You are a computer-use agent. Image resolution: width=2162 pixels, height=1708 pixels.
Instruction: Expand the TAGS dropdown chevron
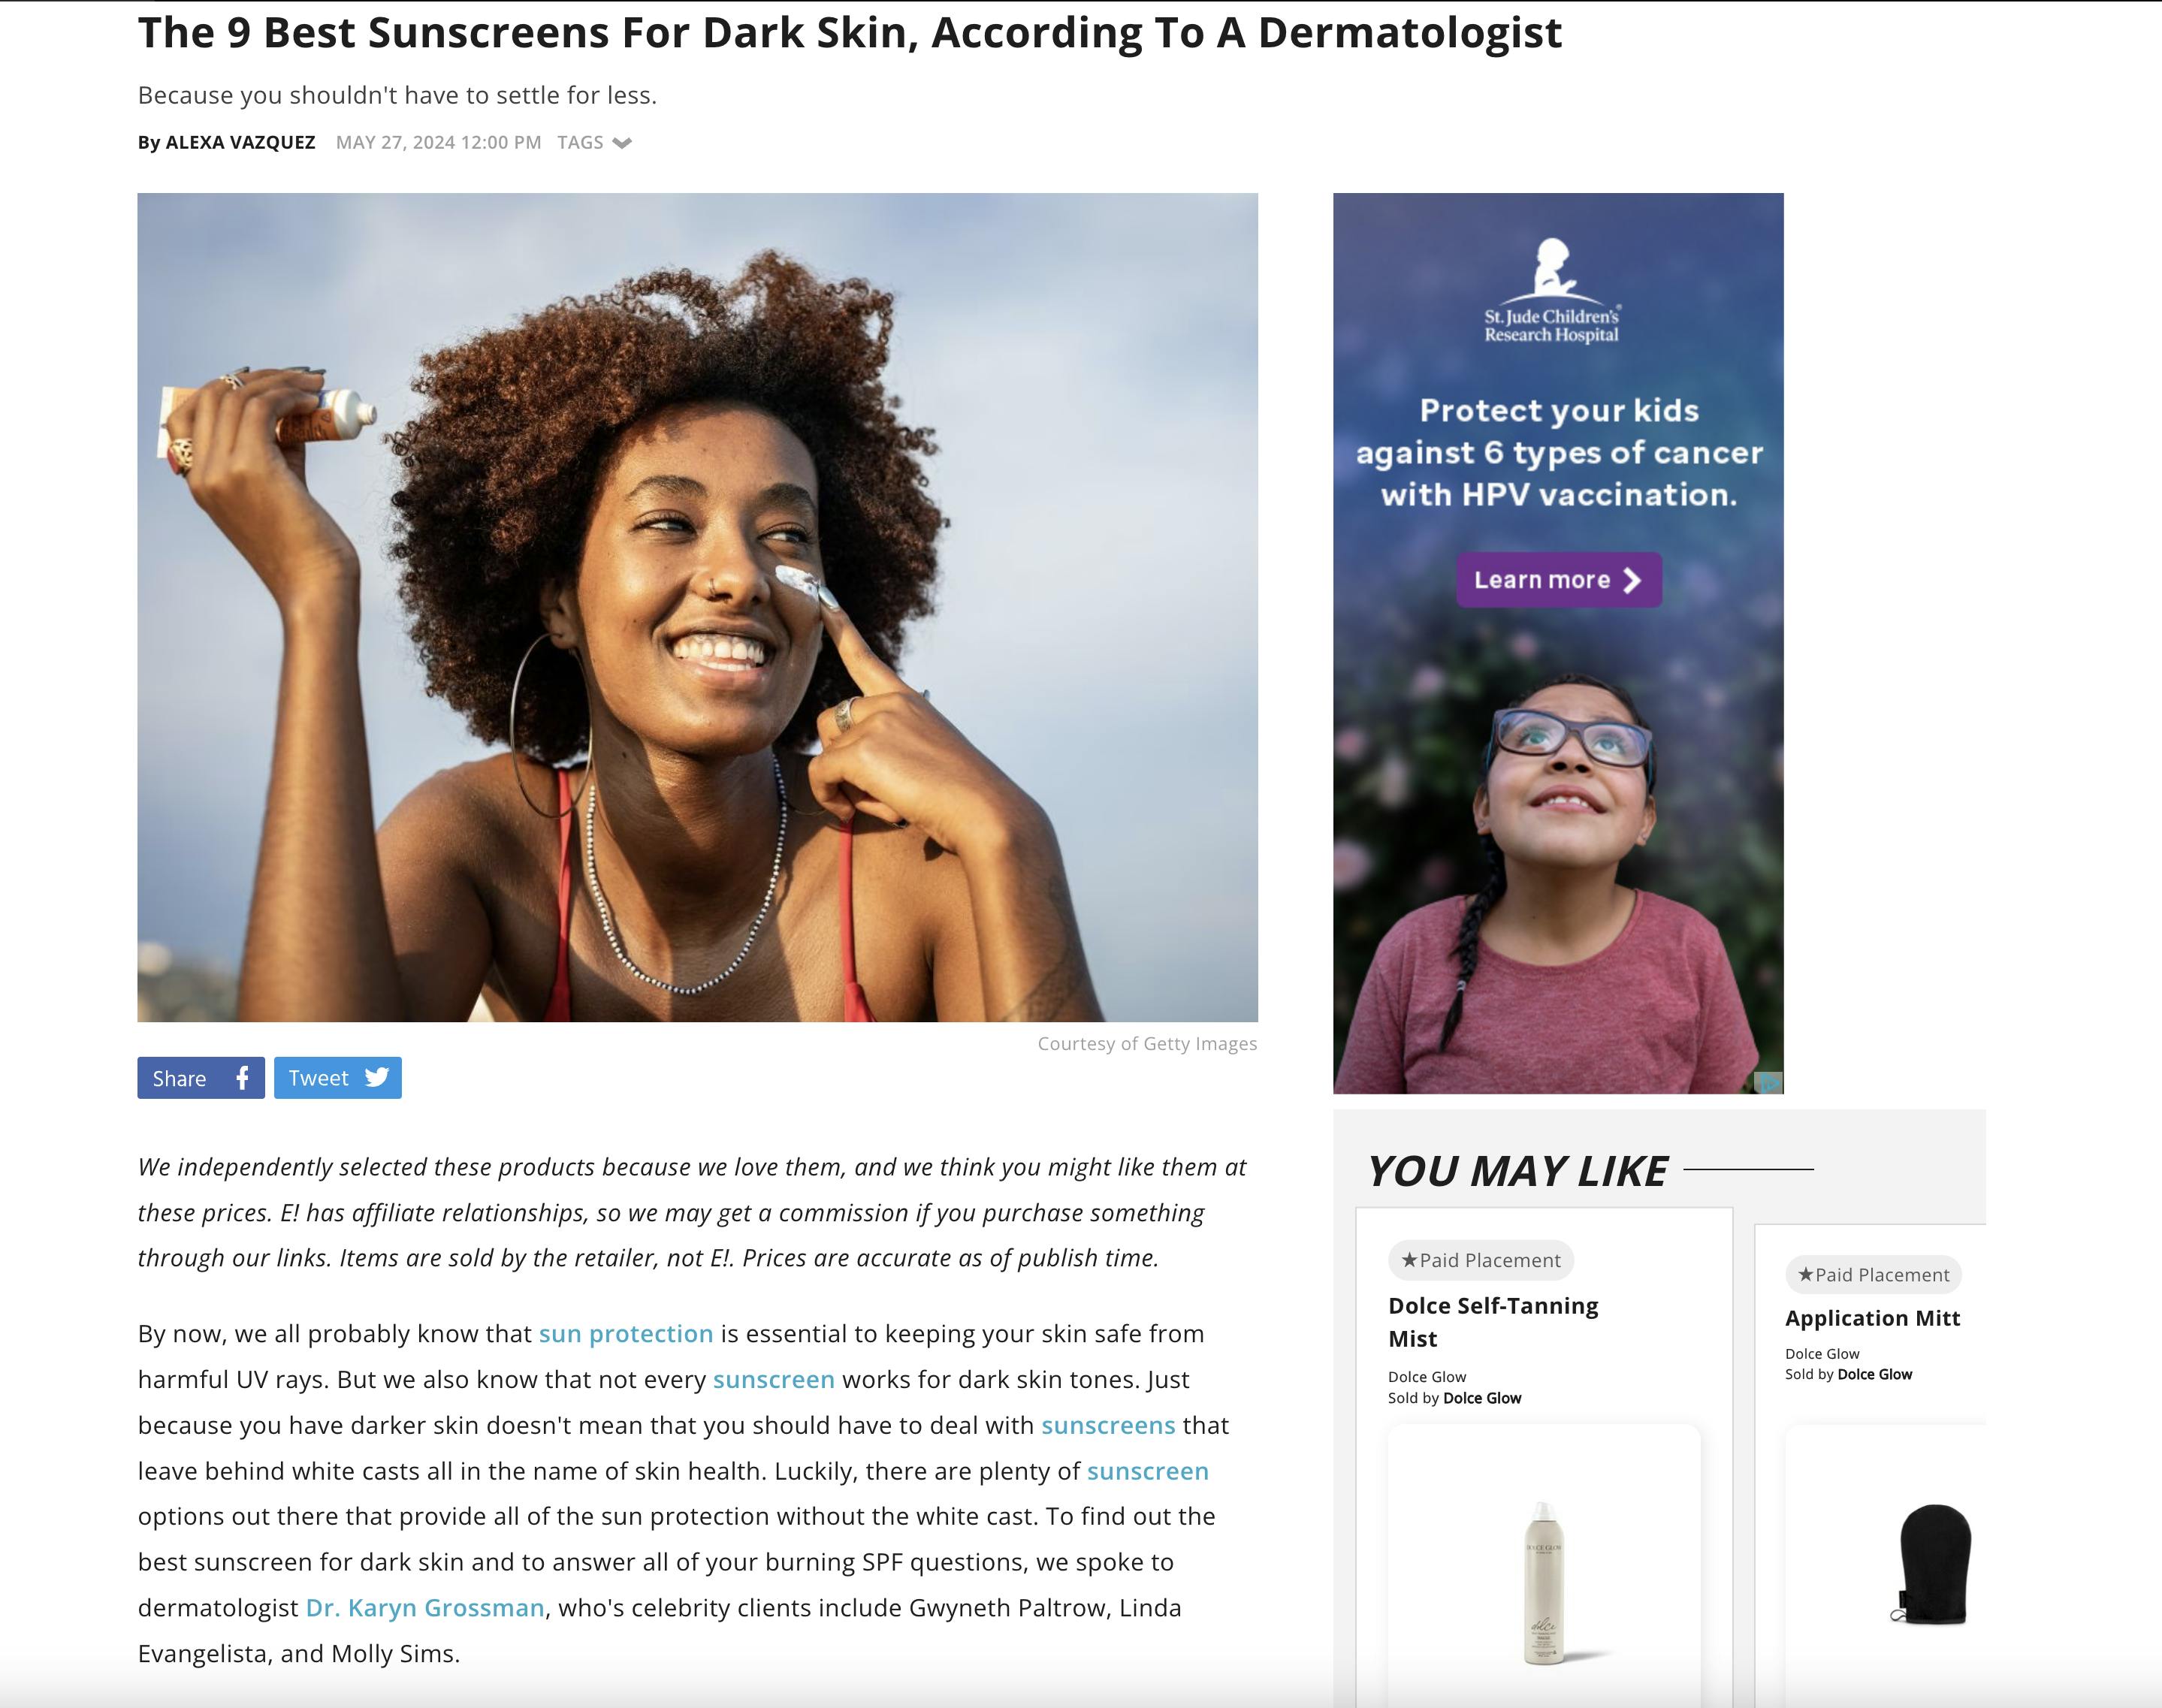(x=622, y=143)
